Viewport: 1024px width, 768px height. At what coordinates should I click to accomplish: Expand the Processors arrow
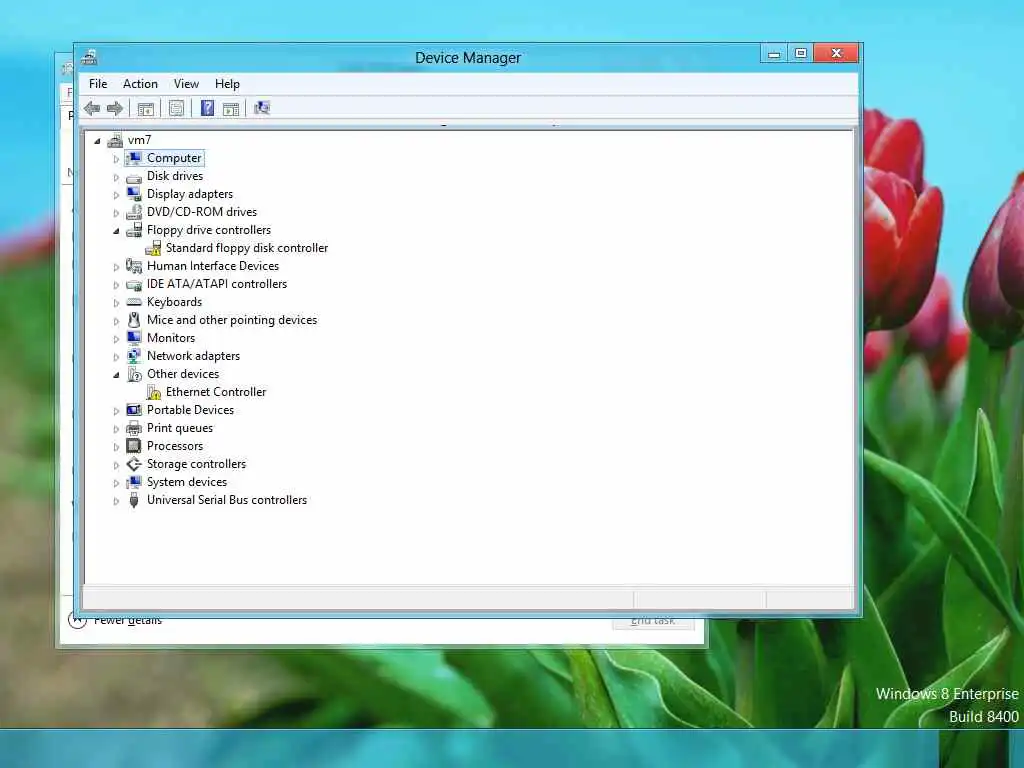tap(116, 447)
